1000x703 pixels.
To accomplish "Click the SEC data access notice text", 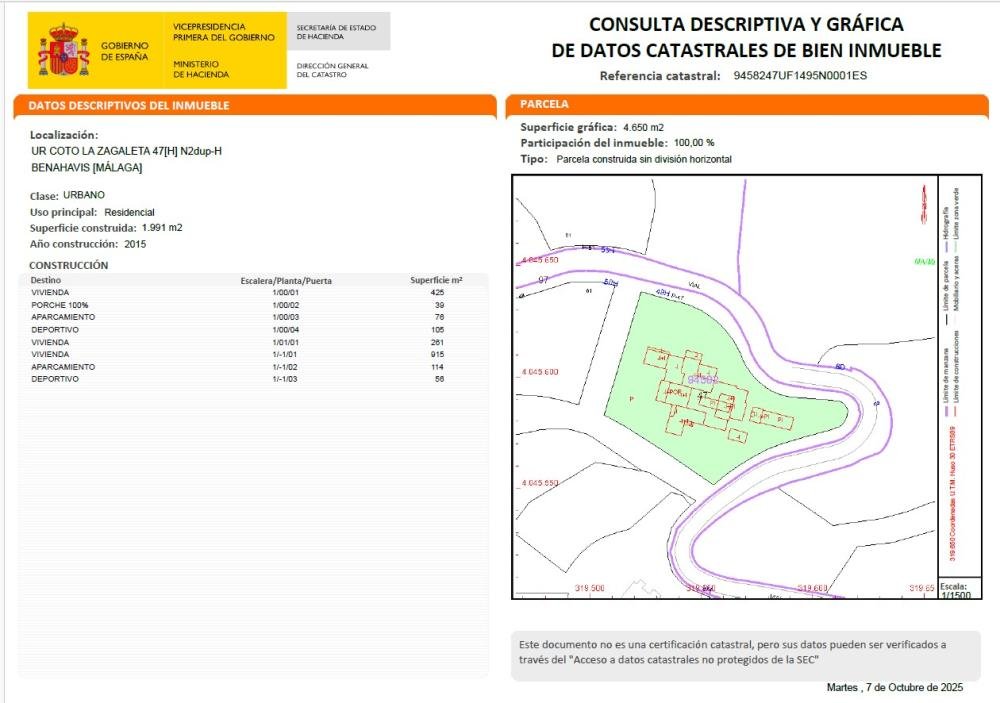I will click(730, 652).
